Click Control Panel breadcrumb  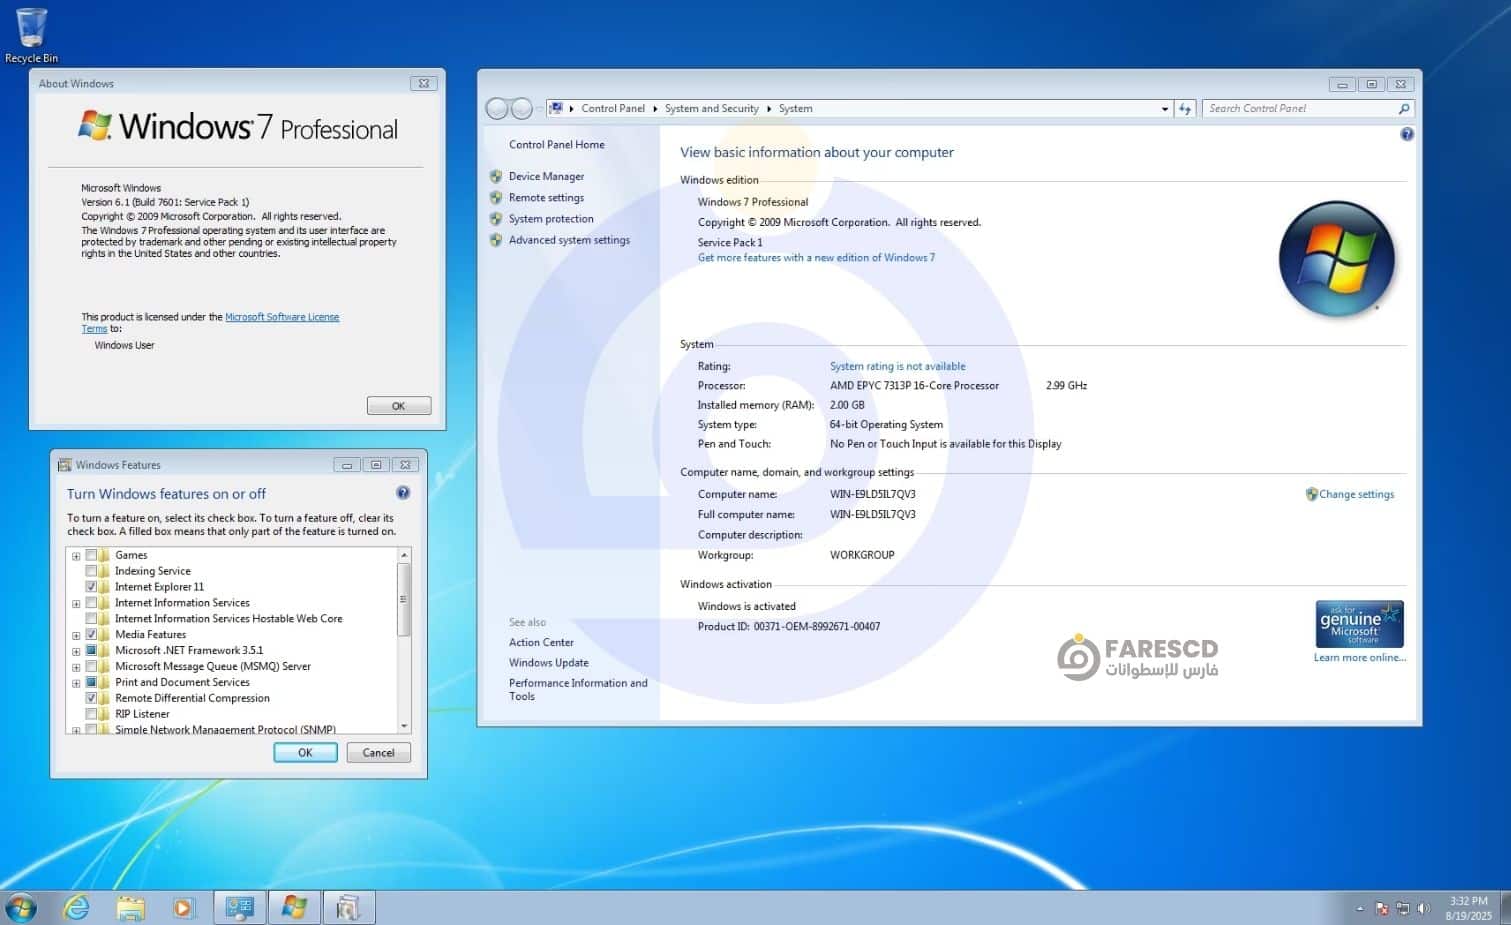pyautogui.click(x=613, y=108)
